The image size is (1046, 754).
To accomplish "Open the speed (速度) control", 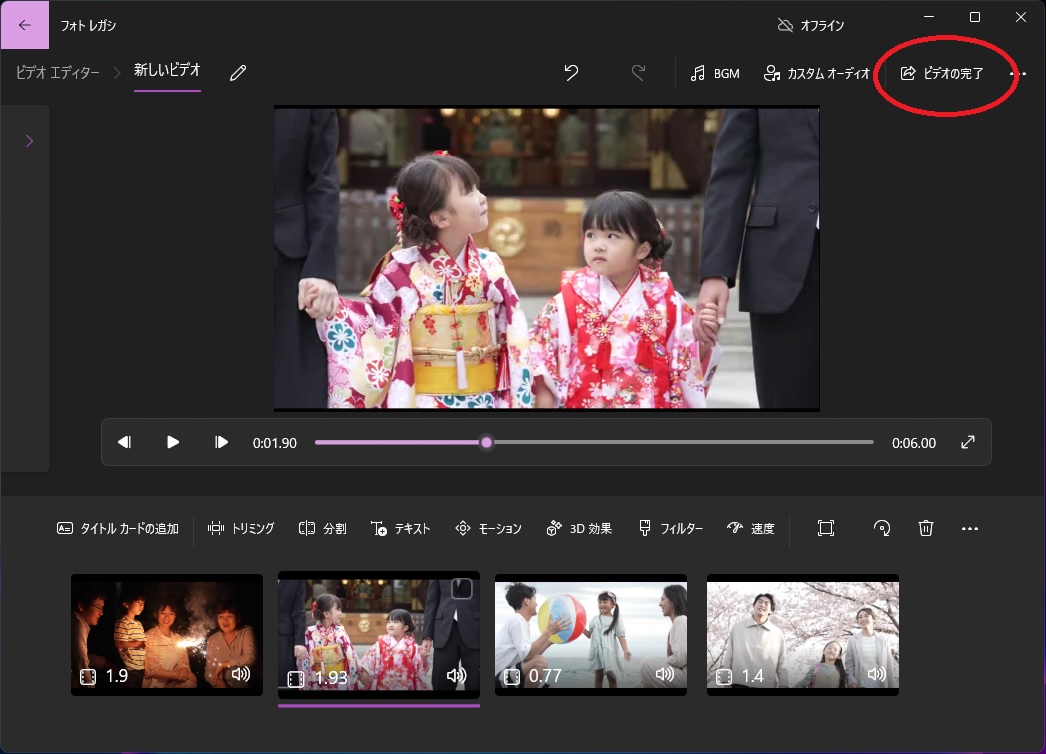I will click(x=751, y=528).
